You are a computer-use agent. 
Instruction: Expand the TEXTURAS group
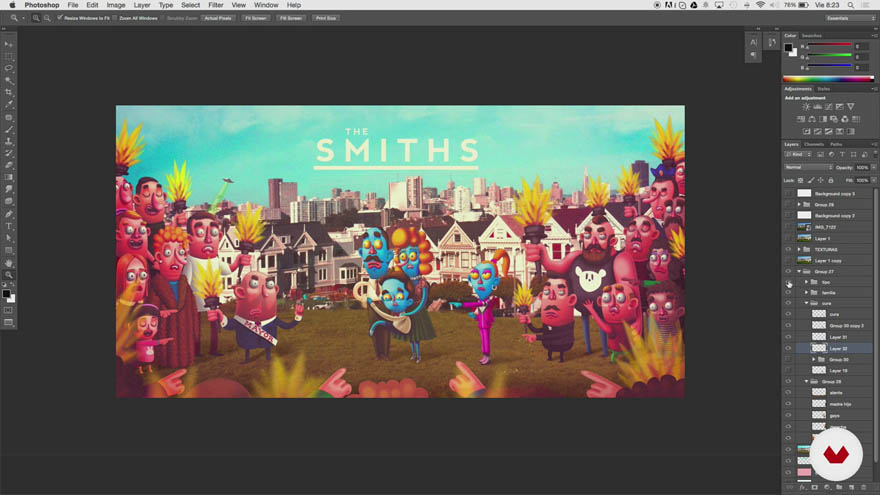coord(799,249)
